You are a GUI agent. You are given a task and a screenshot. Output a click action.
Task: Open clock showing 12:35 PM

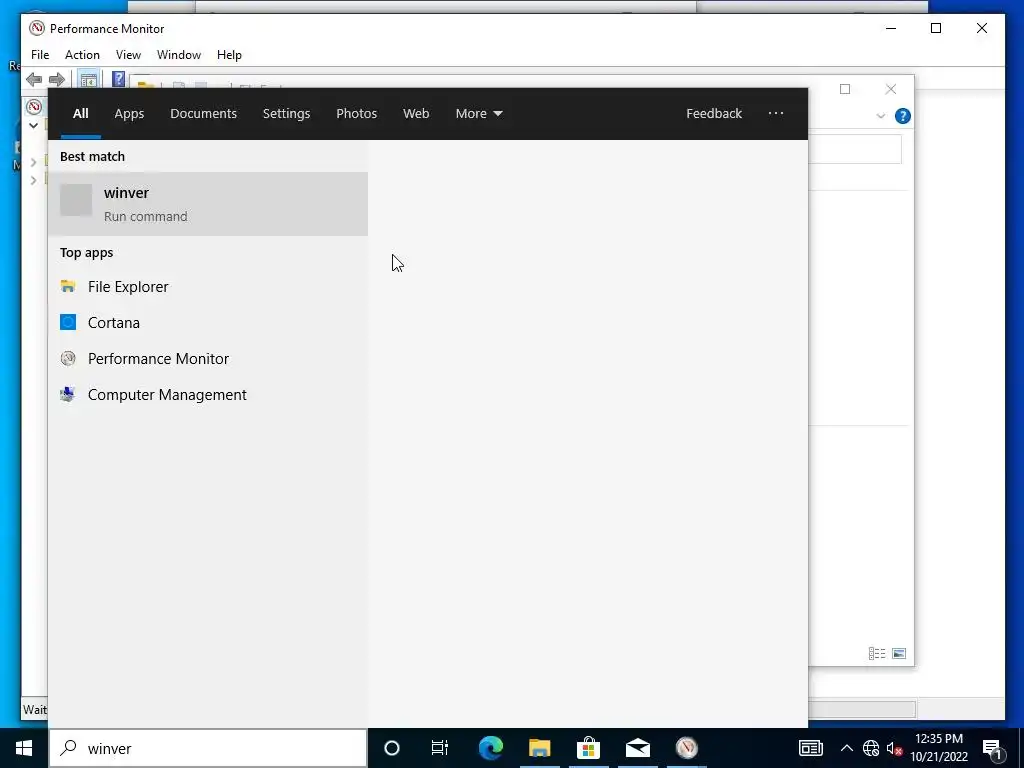click(x=939, y=748)
